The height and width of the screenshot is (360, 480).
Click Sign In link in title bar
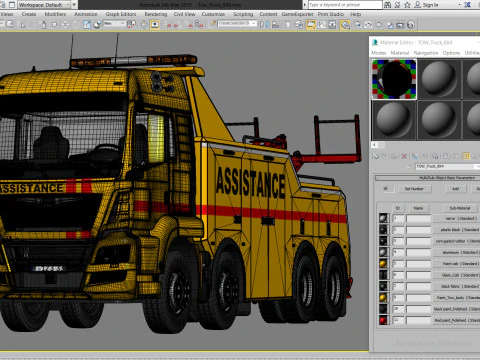tap(430, 5)
